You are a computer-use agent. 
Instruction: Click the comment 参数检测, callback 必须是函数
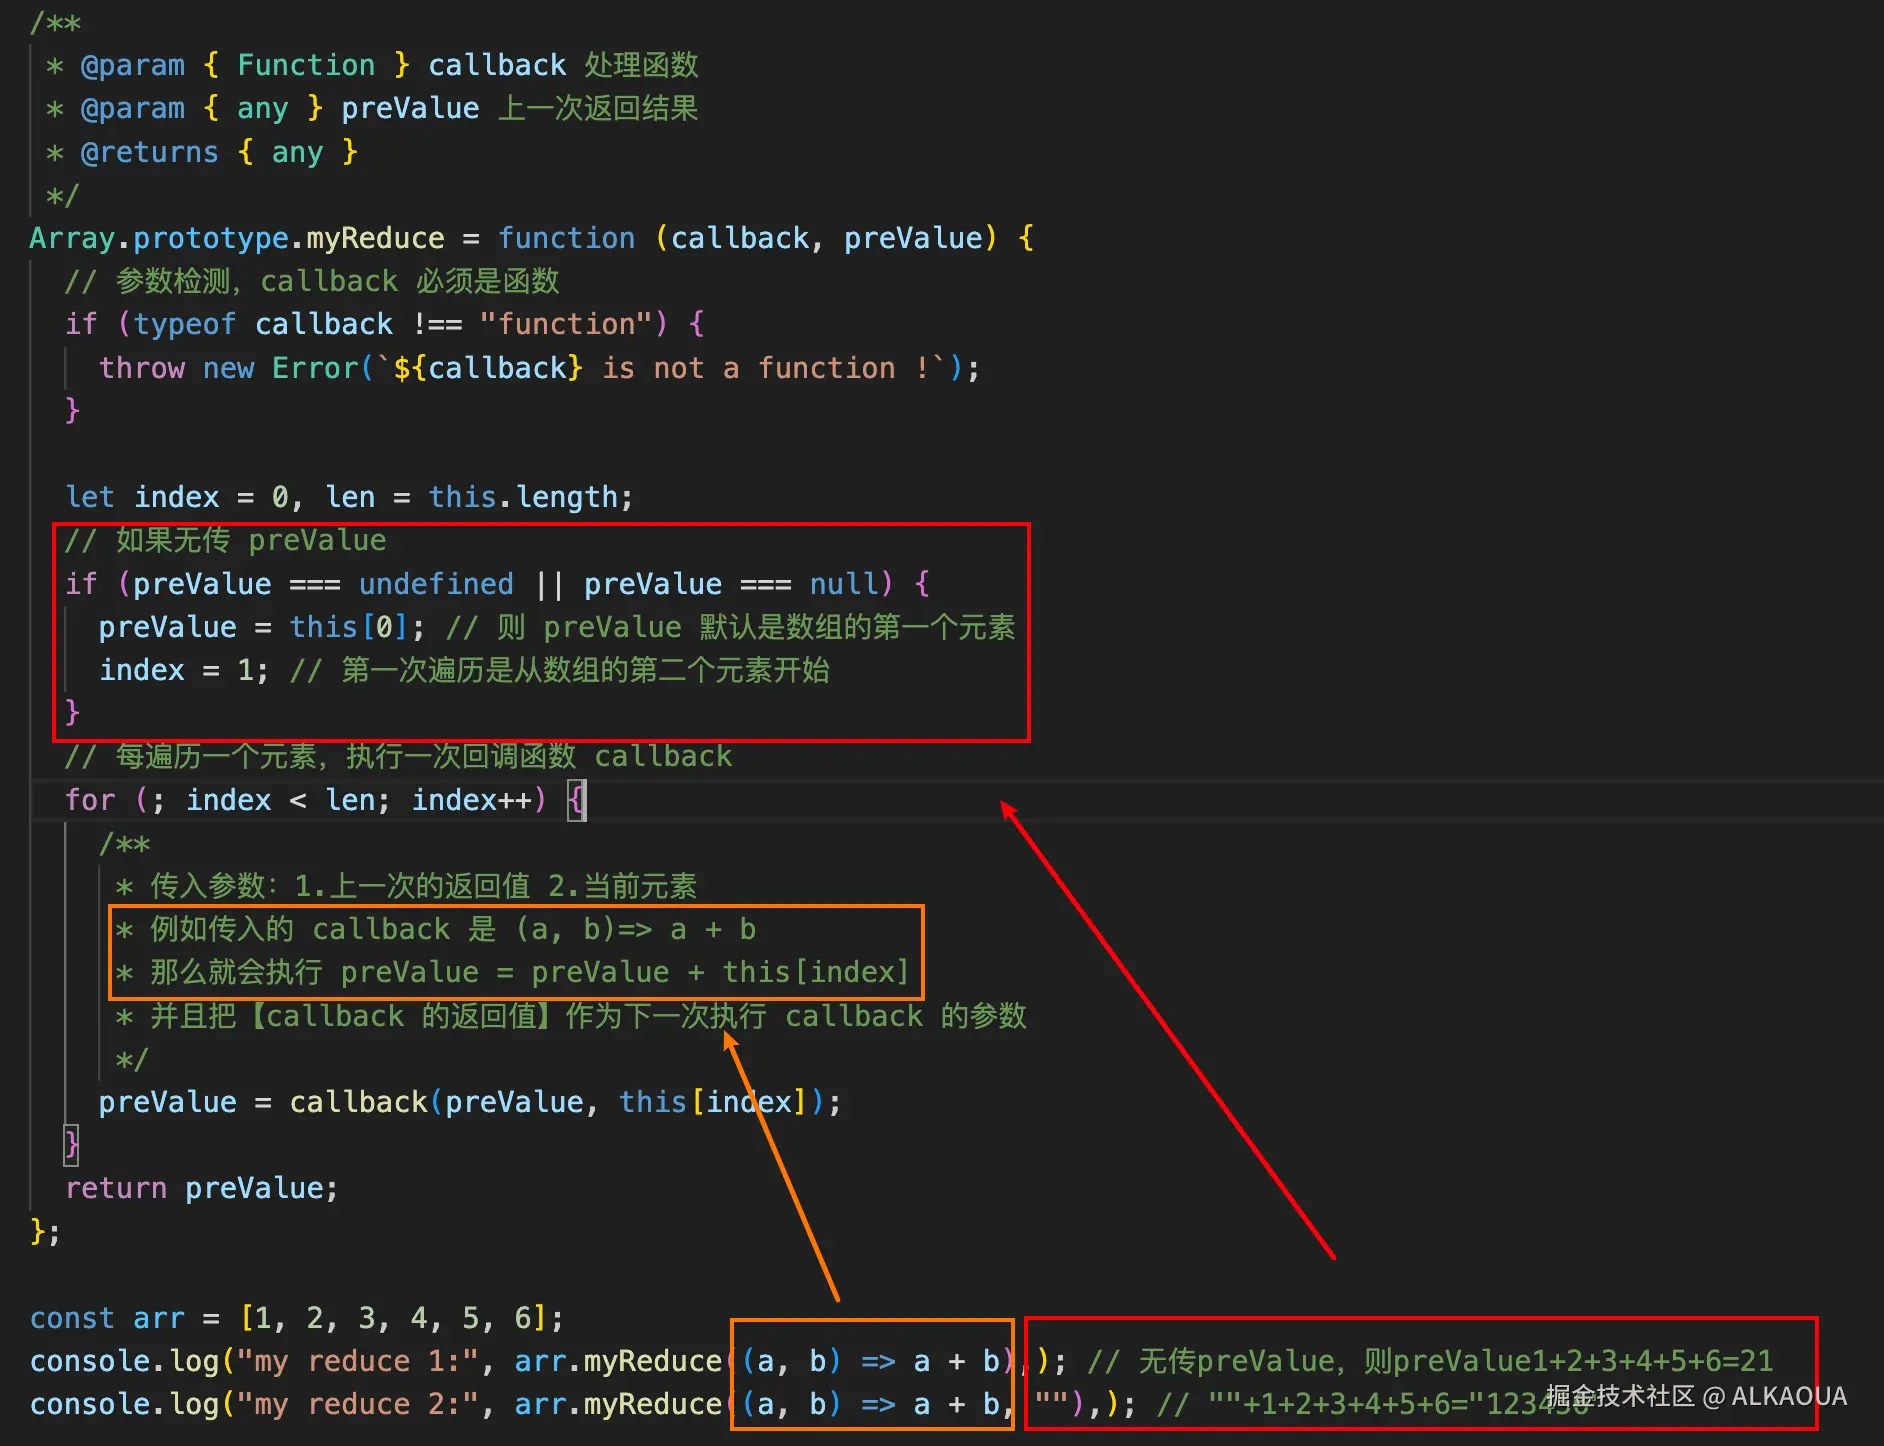click(312, 281)
